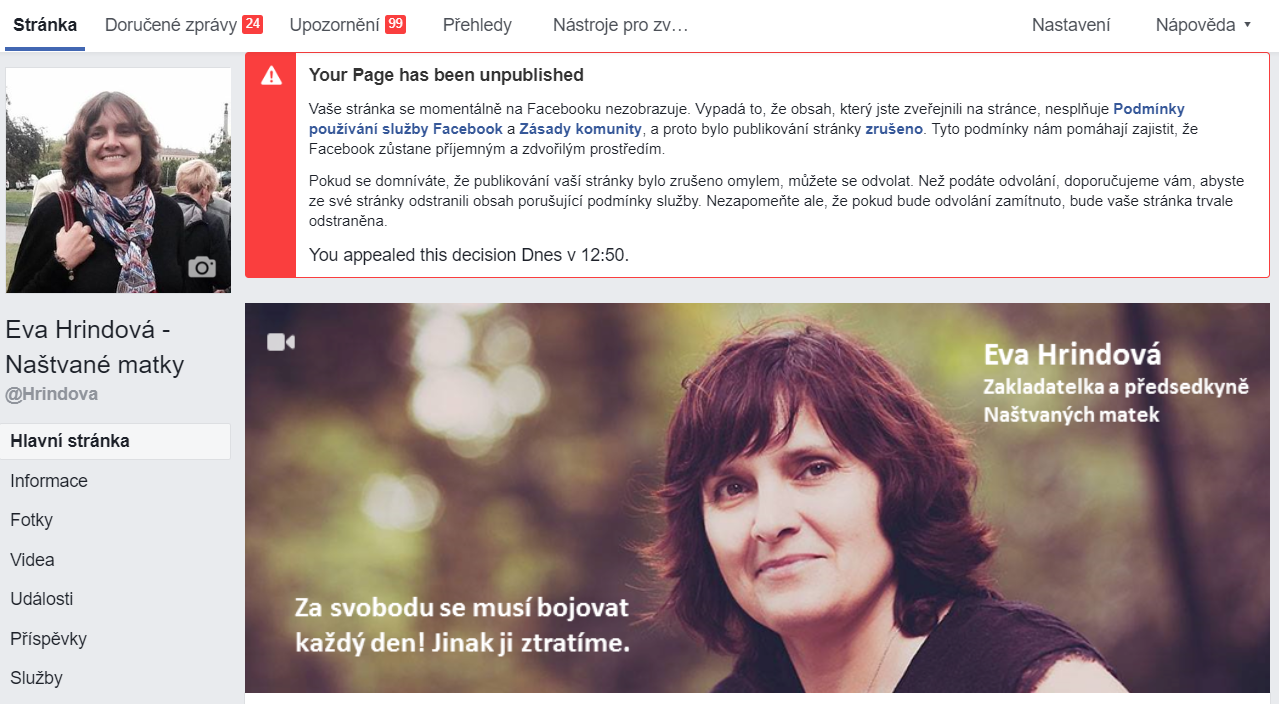Click the red warning triangle icon
The image size is (1279, 704).
271,76
